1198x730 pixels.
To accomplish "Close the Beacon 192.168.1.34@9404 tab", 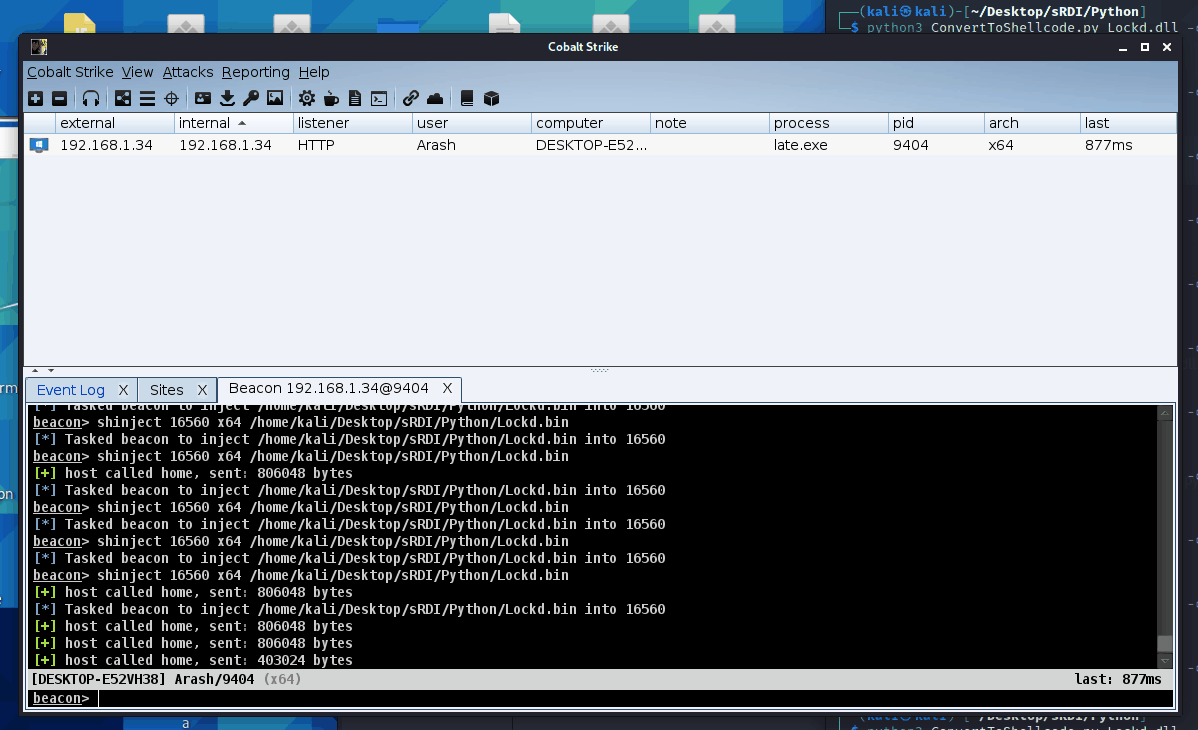I will [x=448, y=388].
